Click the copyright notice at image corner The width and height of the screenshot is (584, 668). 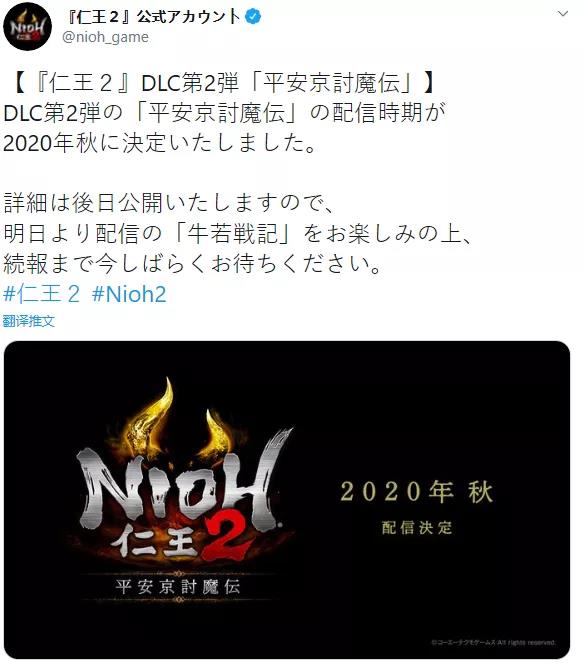(x=493, y=642)
